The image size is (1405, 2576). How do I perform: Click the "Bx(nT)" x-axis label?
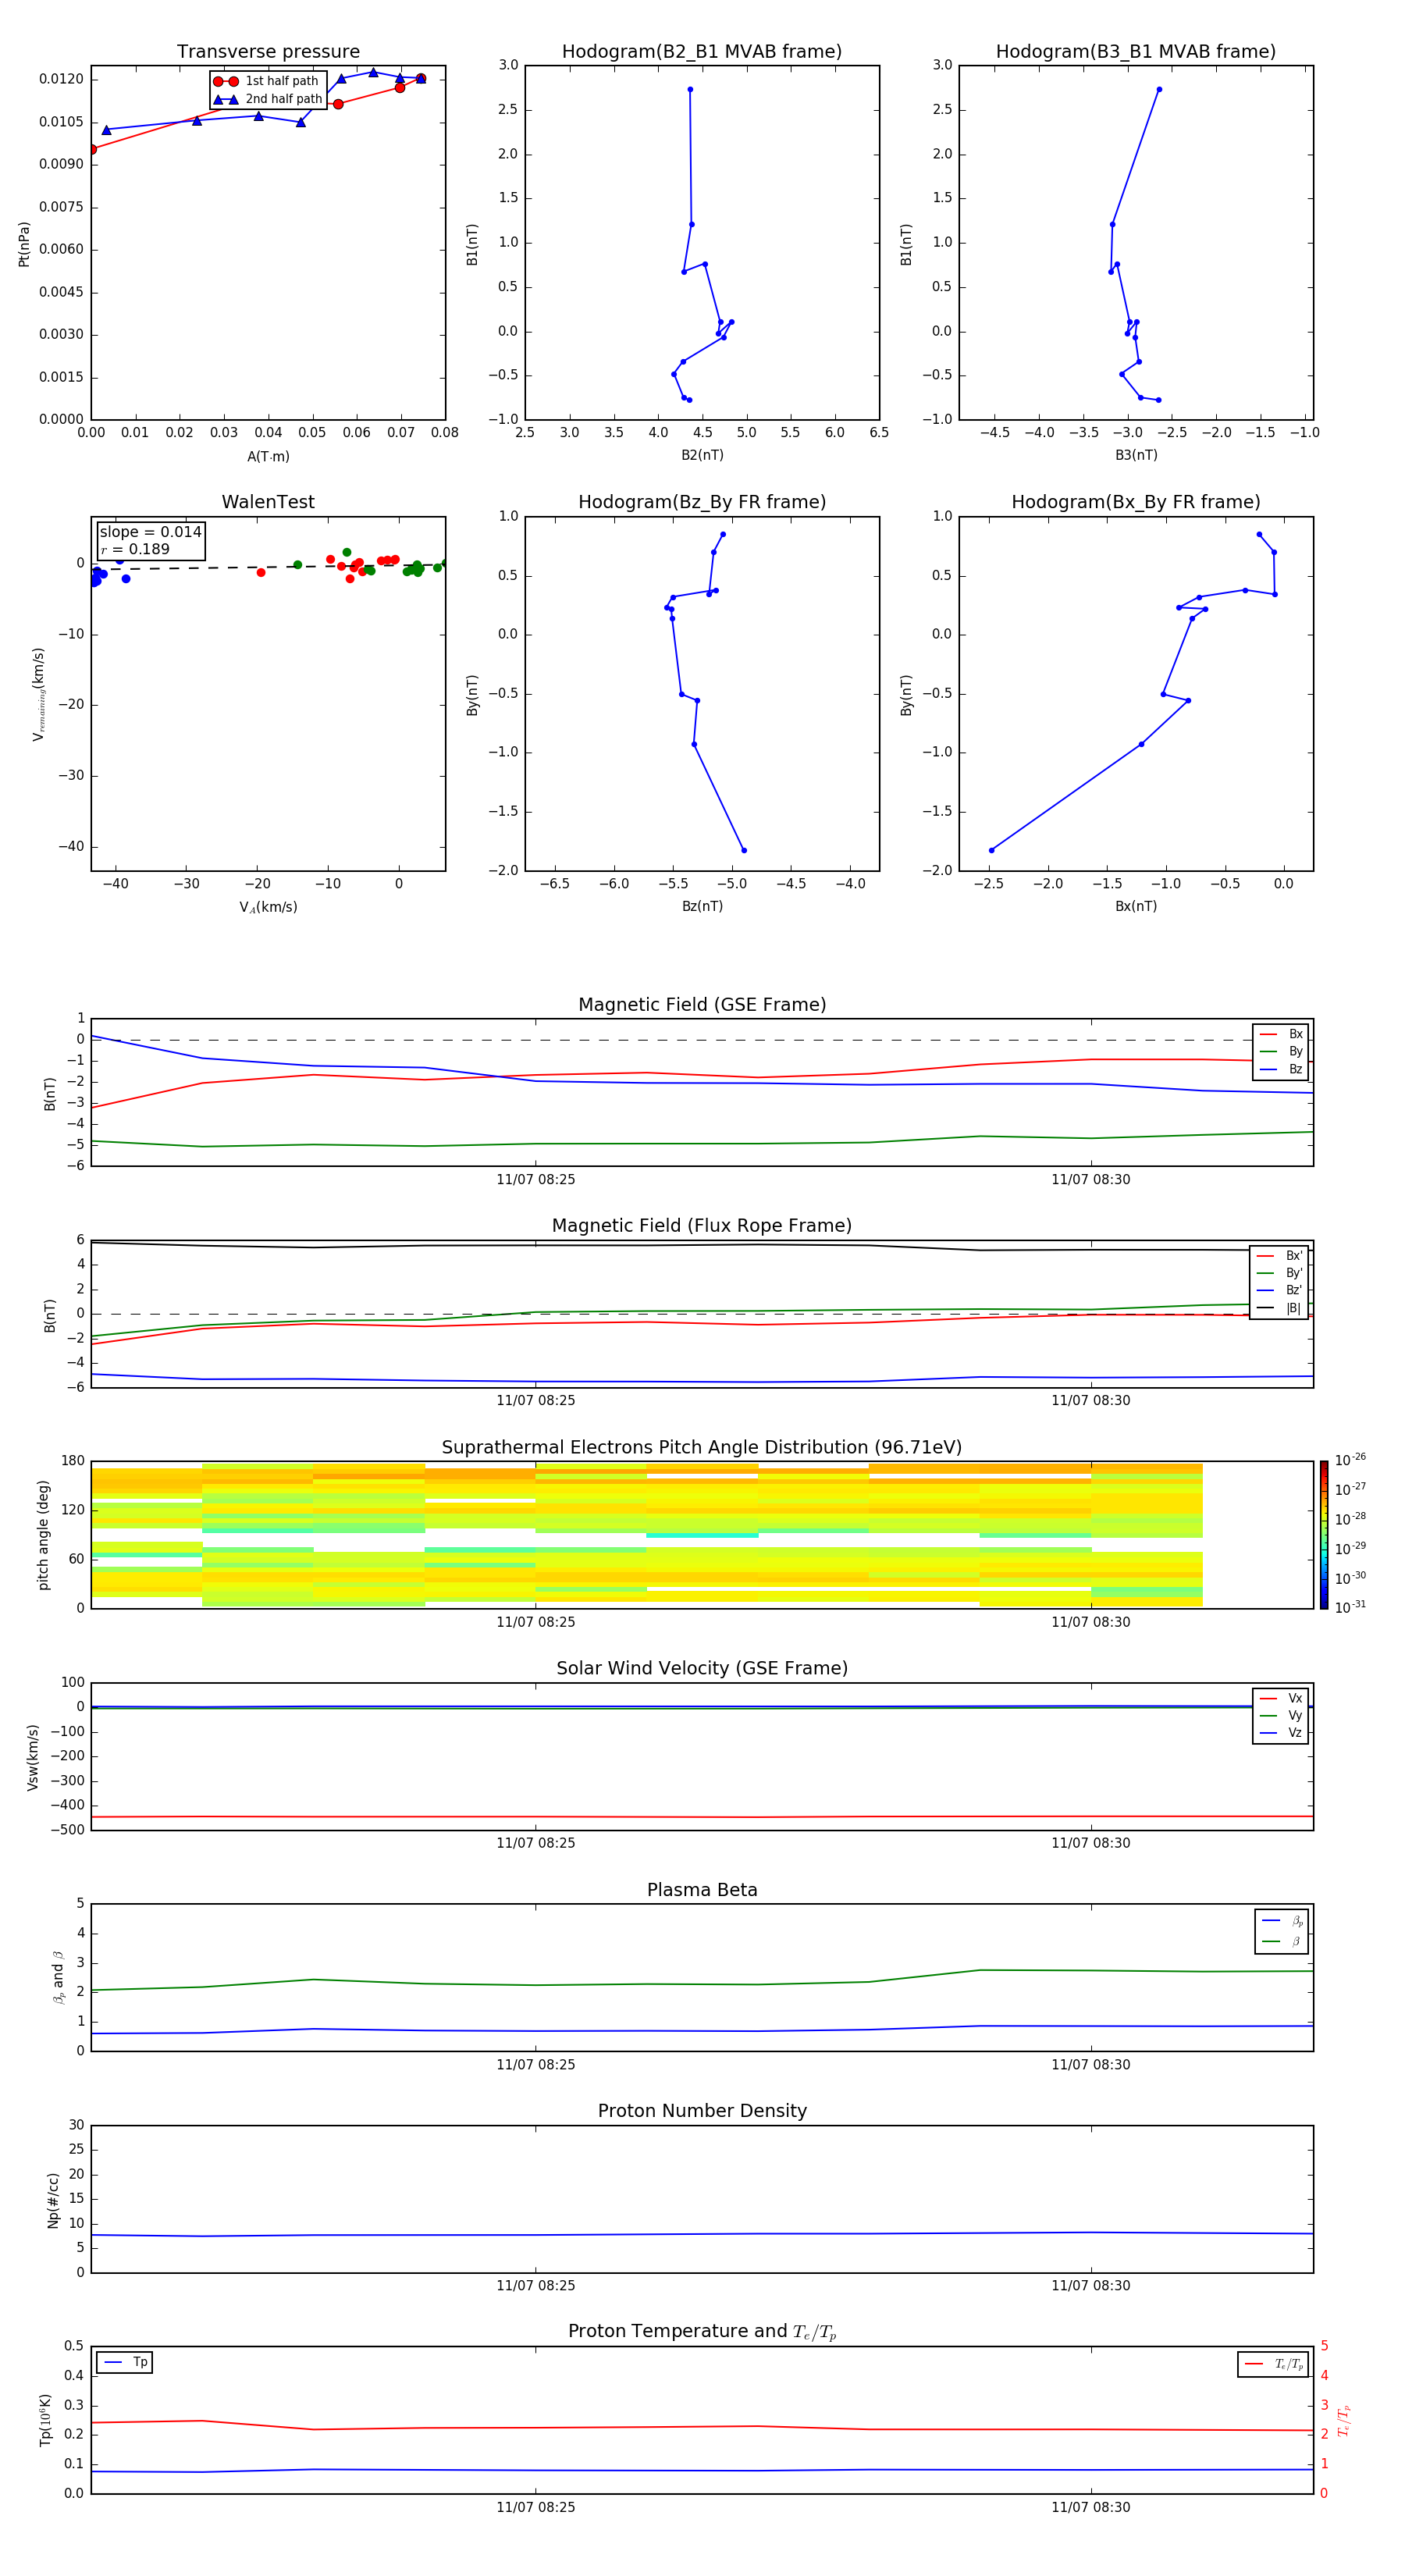click(x=1136, y=906)
